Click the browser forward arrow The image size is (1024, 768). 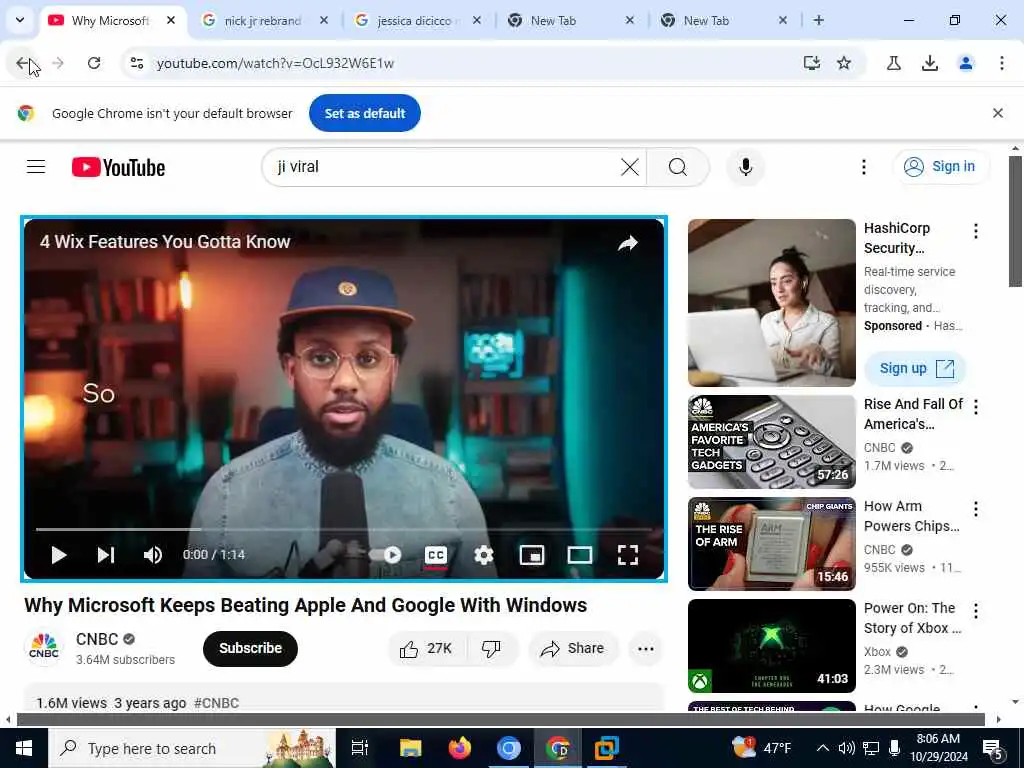coord(58,63)
